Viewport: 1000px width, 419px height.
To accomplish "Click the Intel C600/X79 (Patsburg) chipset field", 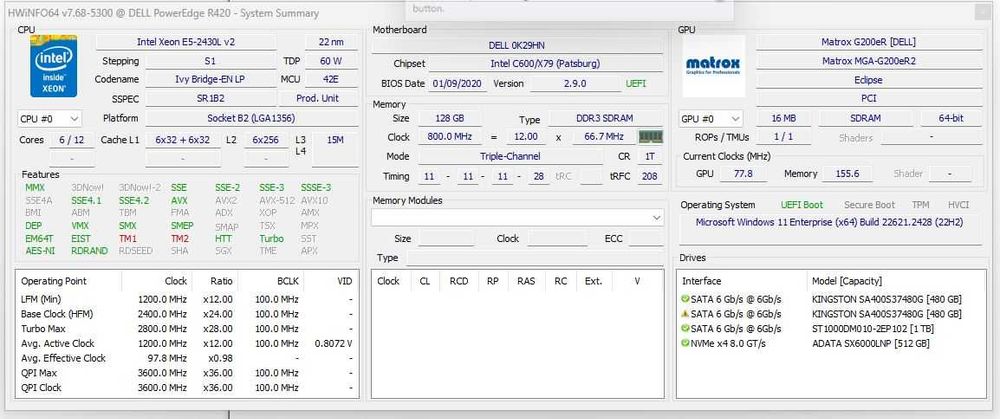I will [545, 64].
